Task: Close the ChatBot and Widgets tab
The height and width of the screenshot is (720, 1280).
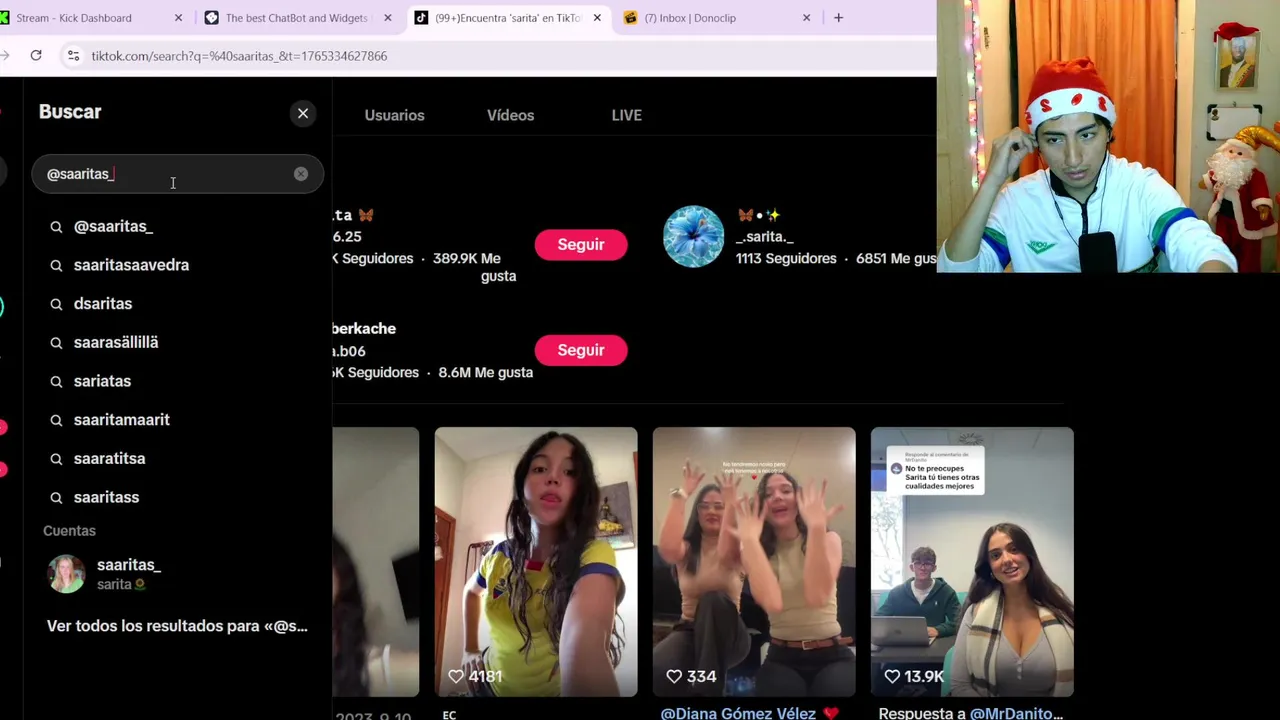Action: pyautogui.click(x=388, y=18)
